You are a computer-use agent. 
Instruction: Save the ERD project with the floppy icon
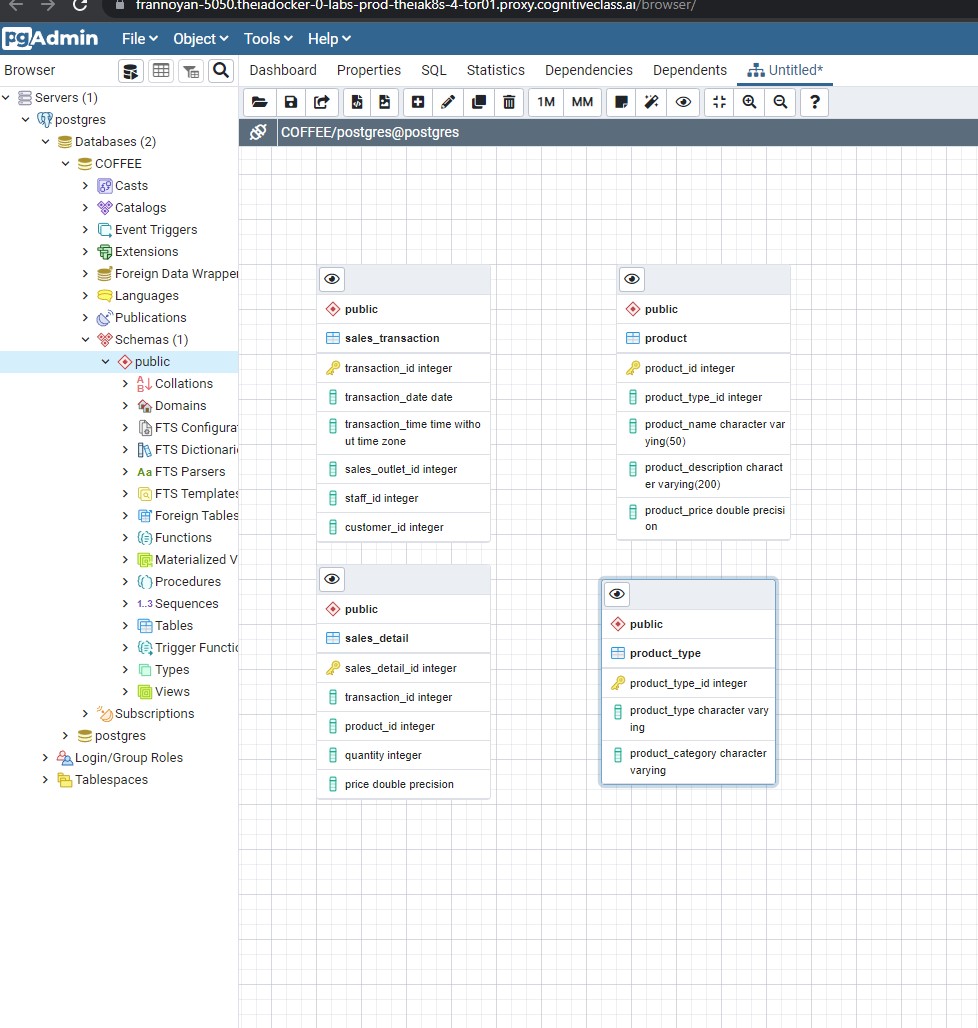(x=290, y=102)
